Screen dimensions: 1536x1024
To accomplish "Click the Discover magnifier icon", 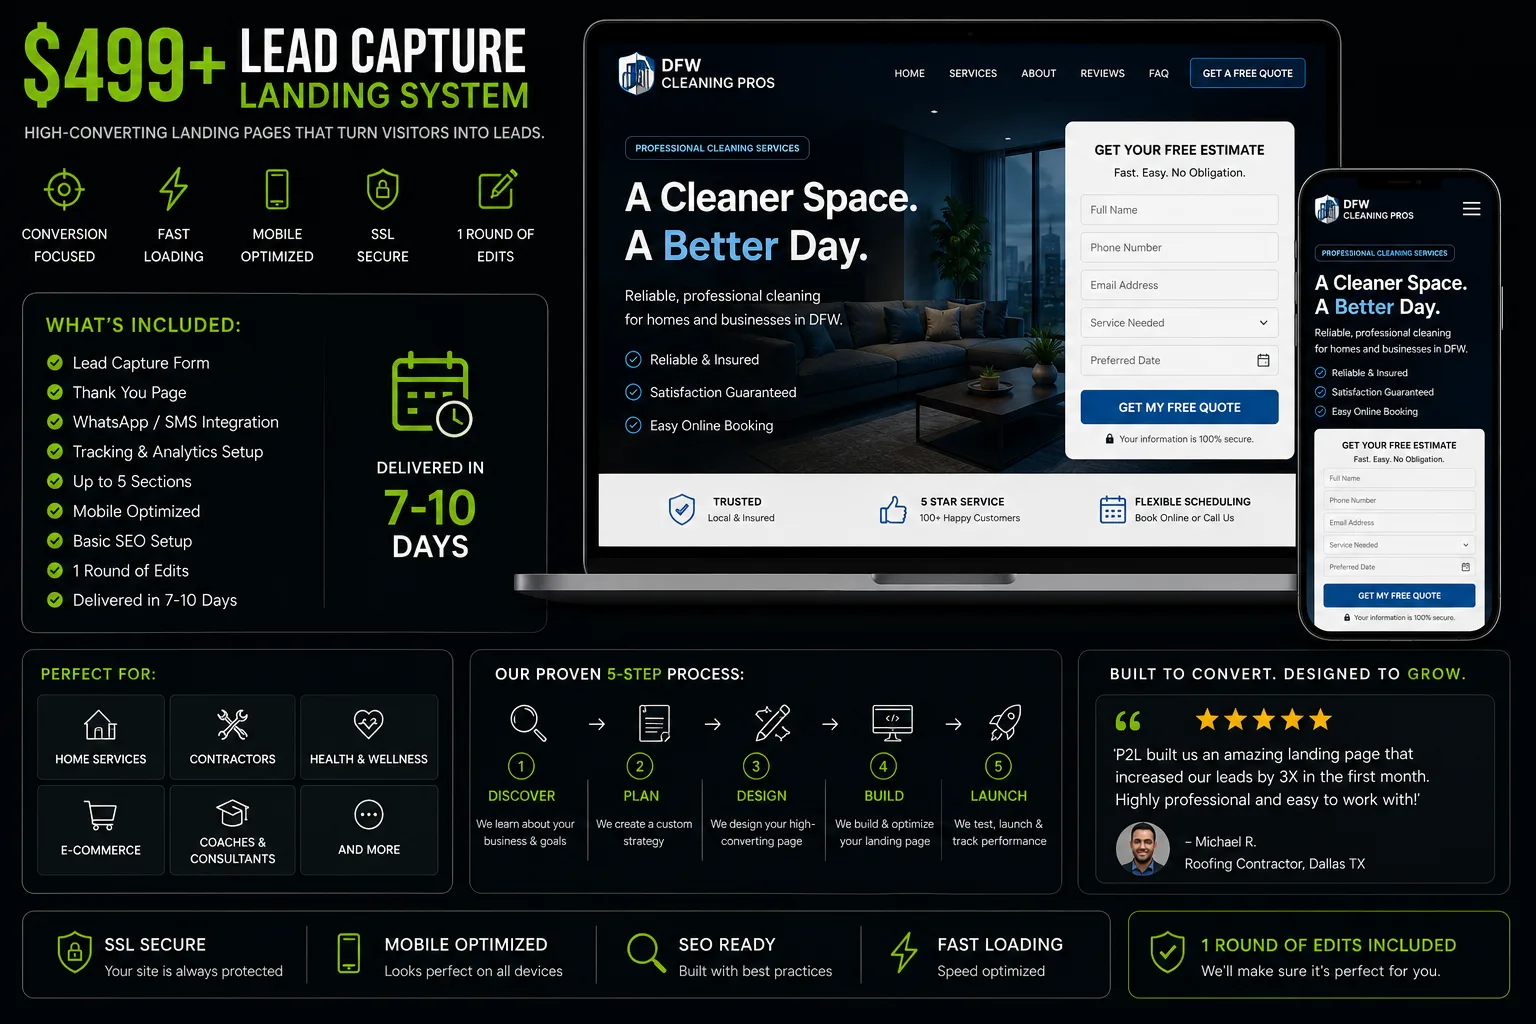I will 527,722.
